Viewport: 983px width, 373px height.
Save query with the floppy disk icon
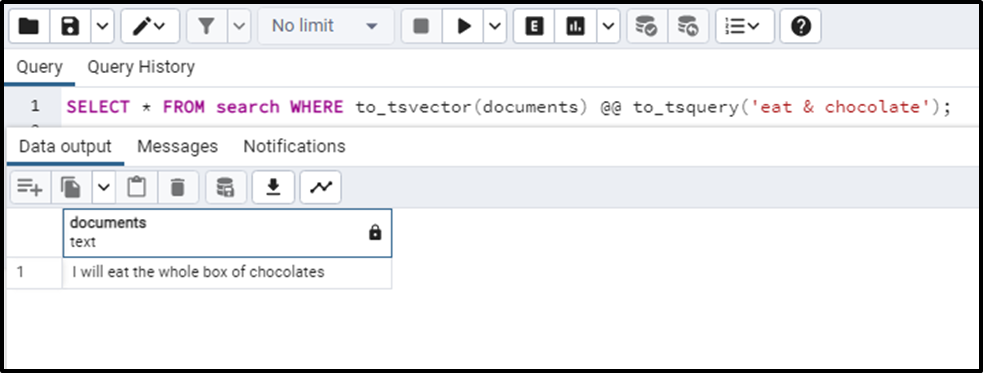[x=70, y=26]
